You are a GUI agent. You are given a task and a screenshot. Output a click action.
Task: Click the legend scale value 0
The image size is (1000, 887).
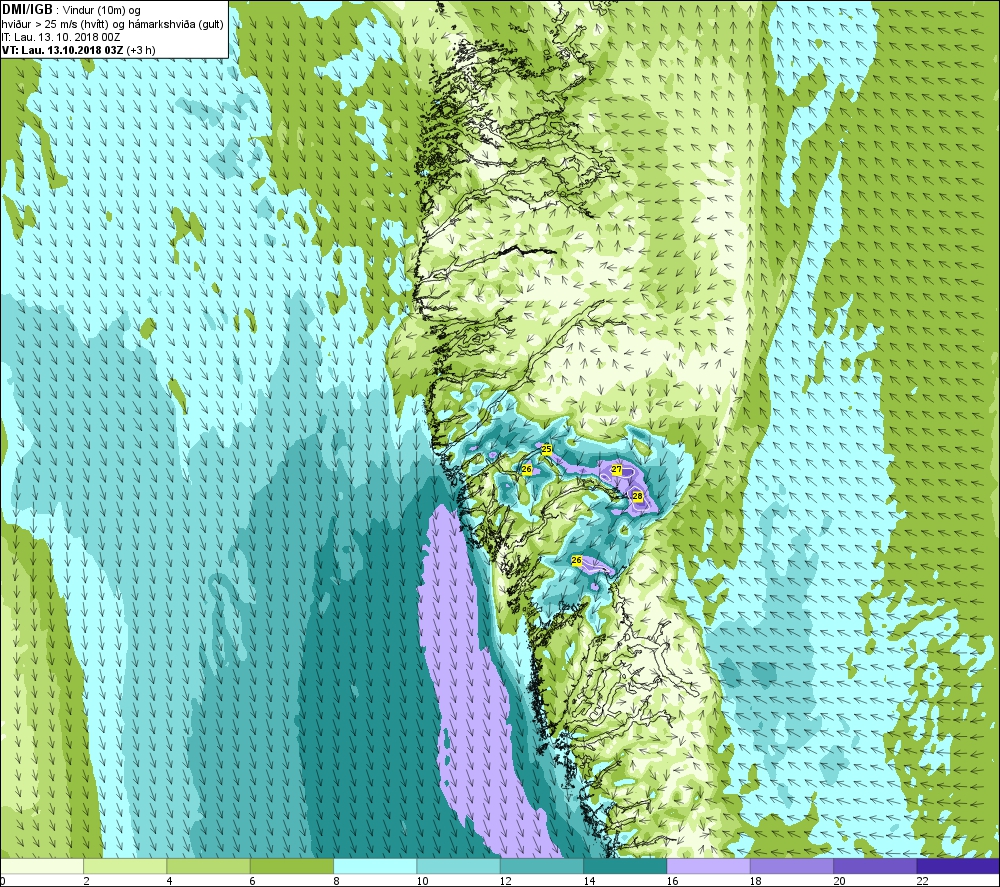3,881
